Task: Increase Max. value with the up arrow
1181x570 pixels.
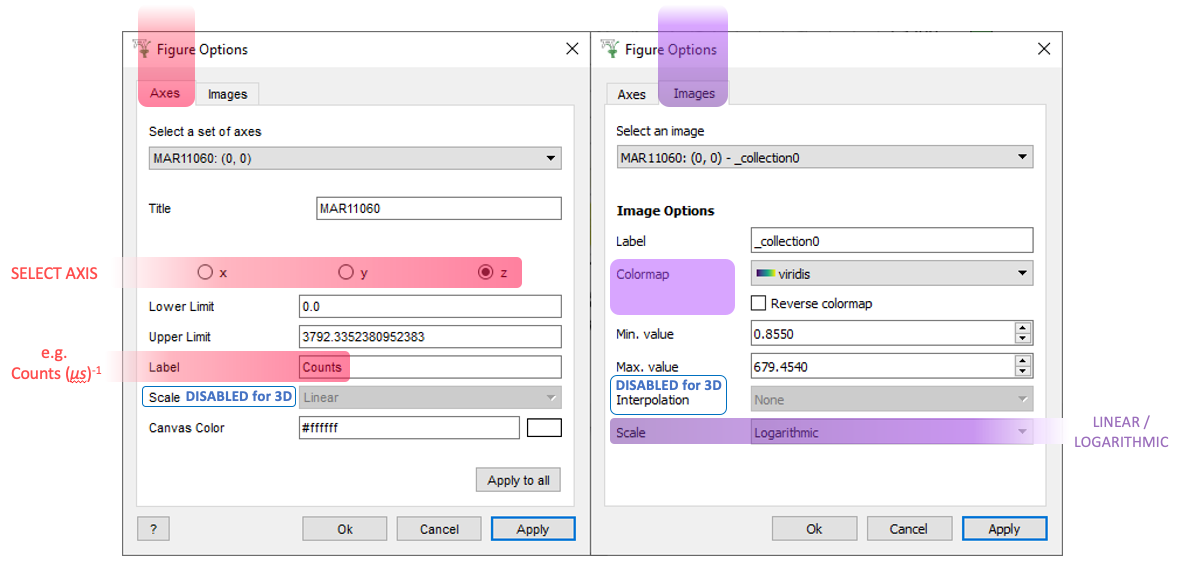Action: click(1023, 361)
